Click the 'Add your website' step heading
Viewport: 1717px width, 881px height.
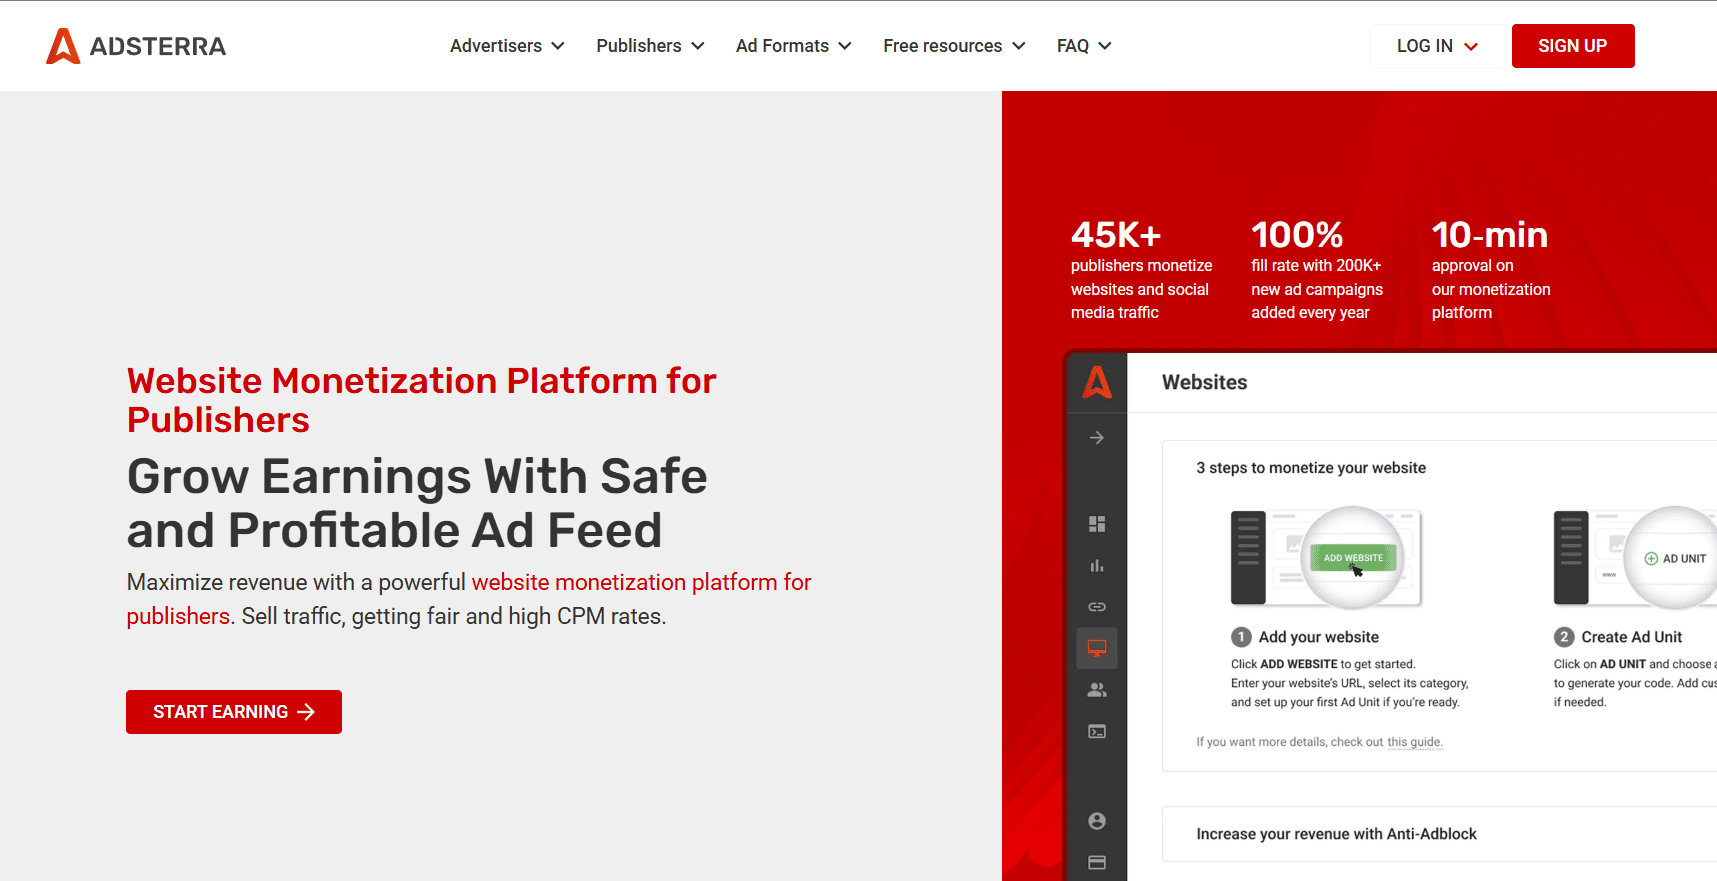(1318, 637)
